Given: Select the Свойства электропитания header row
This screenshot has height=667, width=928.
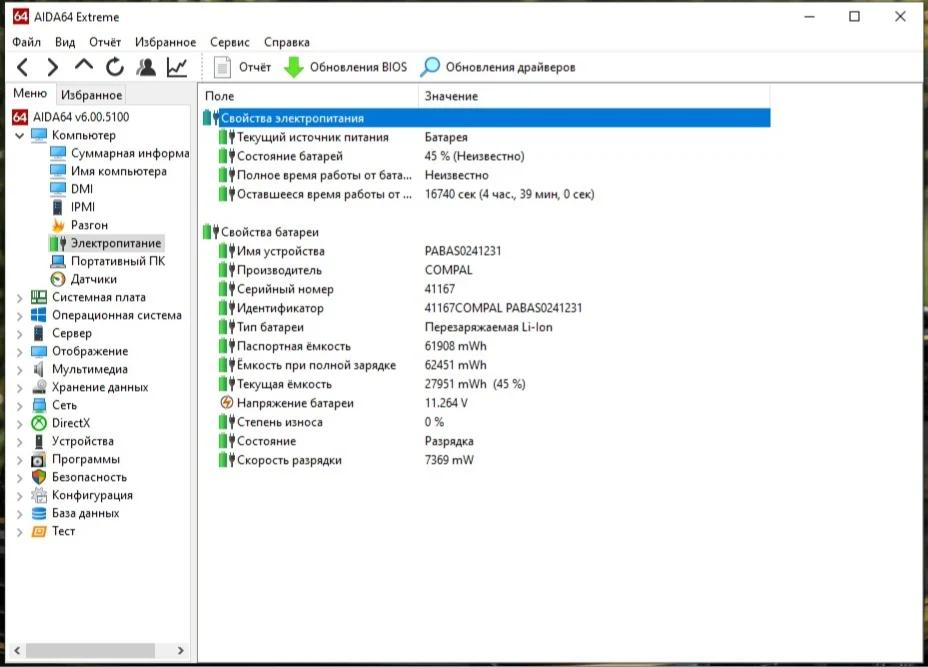Looking at the screenshot, I should click(486, 118).
